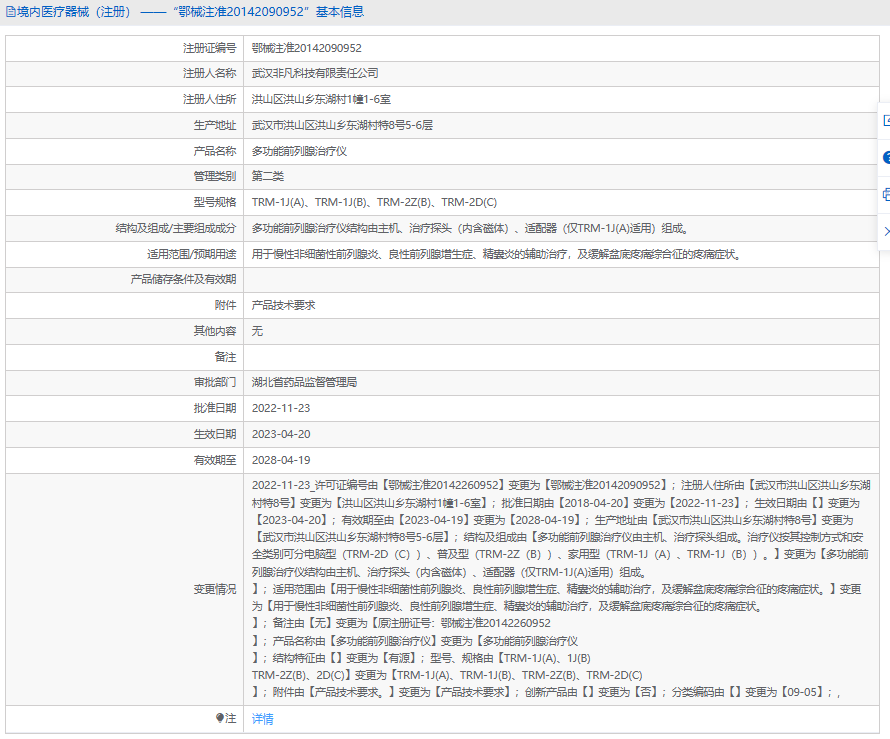Click the 其他内容 value 无
890x739 pixels.
pyautogui.click(x=257, y=331)
